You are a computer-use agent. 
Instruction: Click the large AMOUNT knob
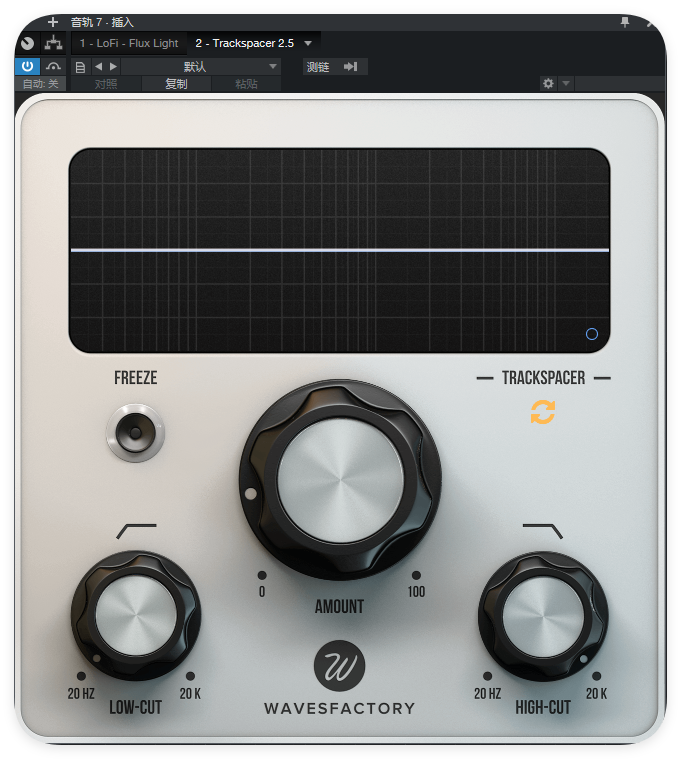pos(340,480)
